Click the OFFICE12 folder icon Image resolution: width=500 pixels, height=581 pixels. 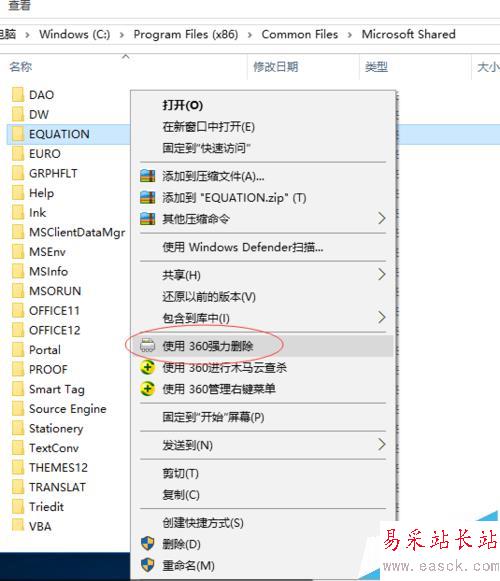18,331
